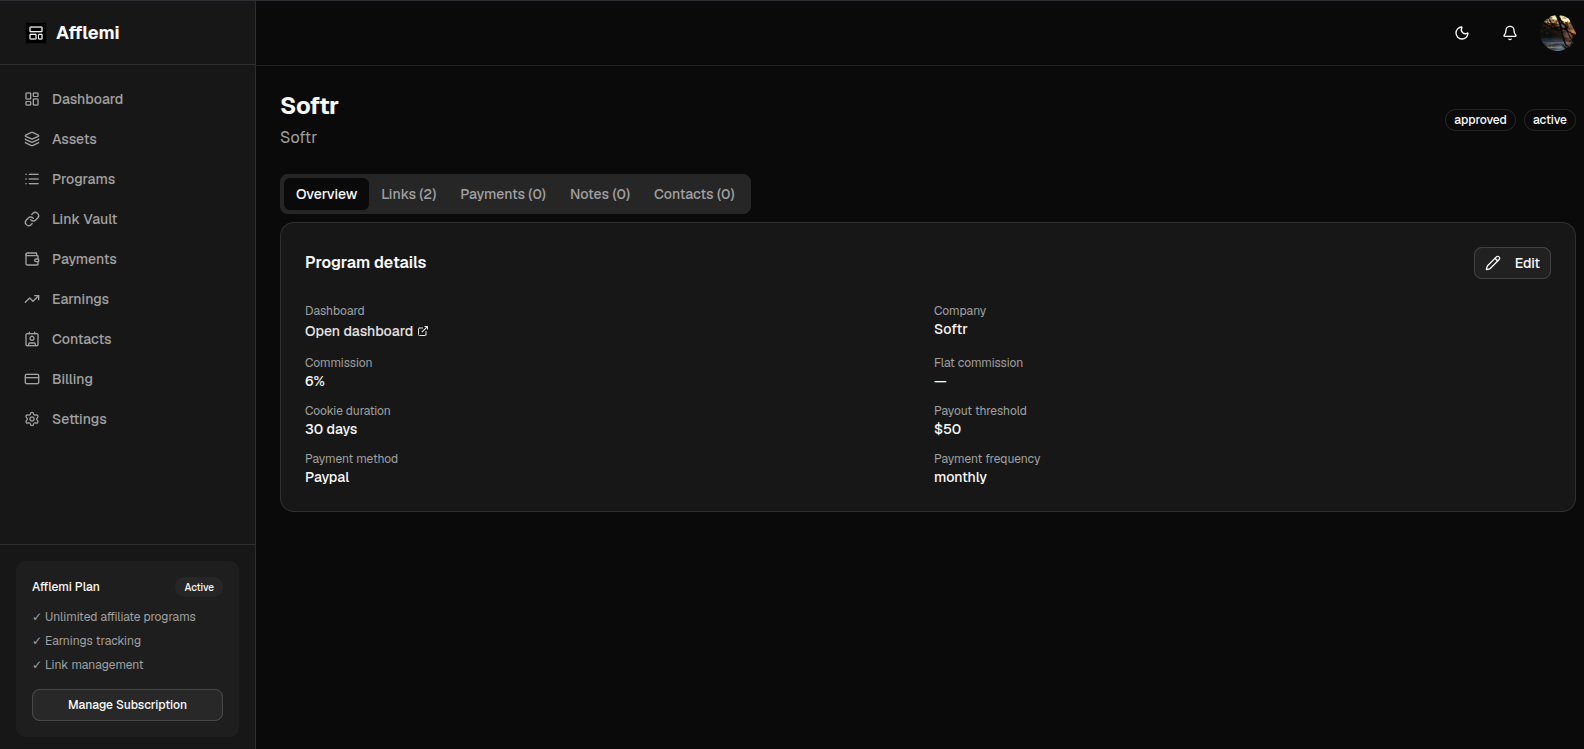Click the Afflemi logo icon
This screenshot has width=1584, height=749.
pyautogui.click(x=36, y=33)
